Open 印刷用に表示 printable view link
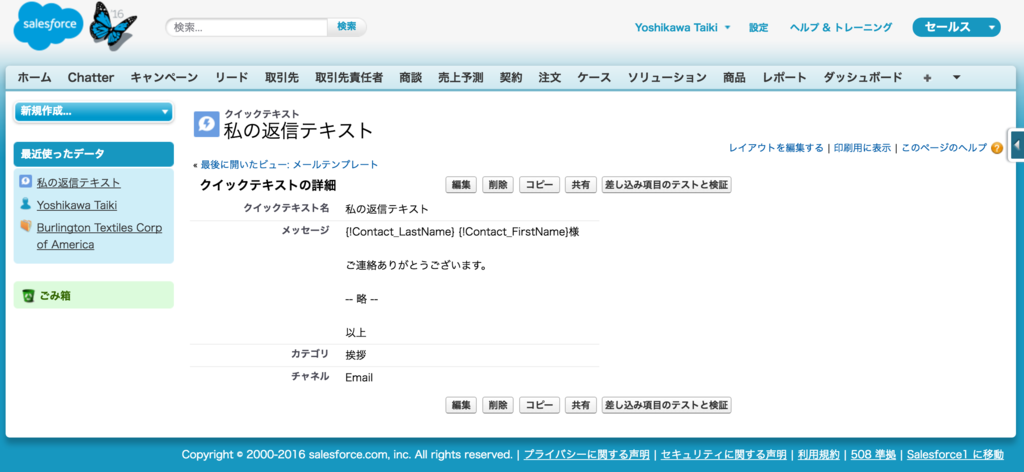Screen dimensions: 1024x472 [862, 148]
